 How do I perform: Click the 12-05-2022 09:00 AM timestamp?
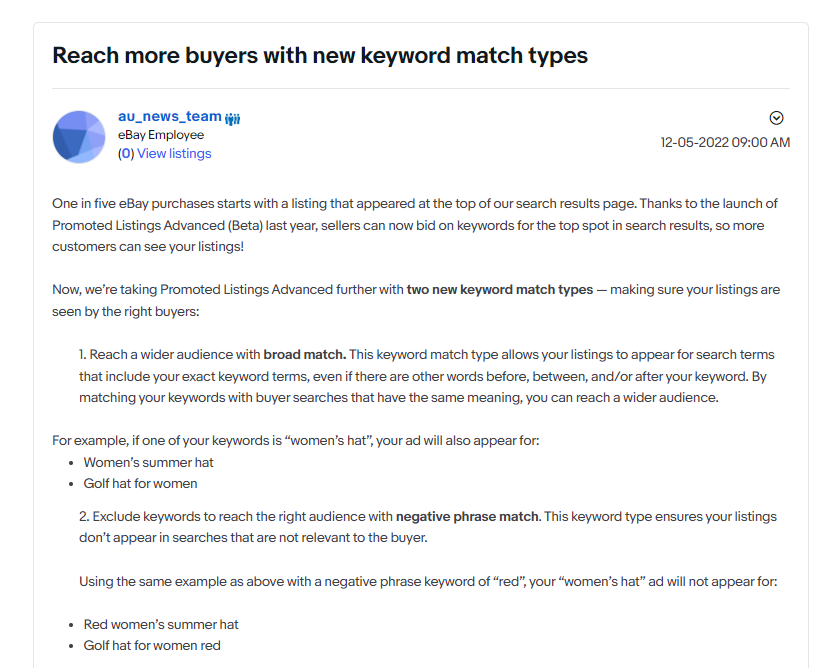click(725, 142)
